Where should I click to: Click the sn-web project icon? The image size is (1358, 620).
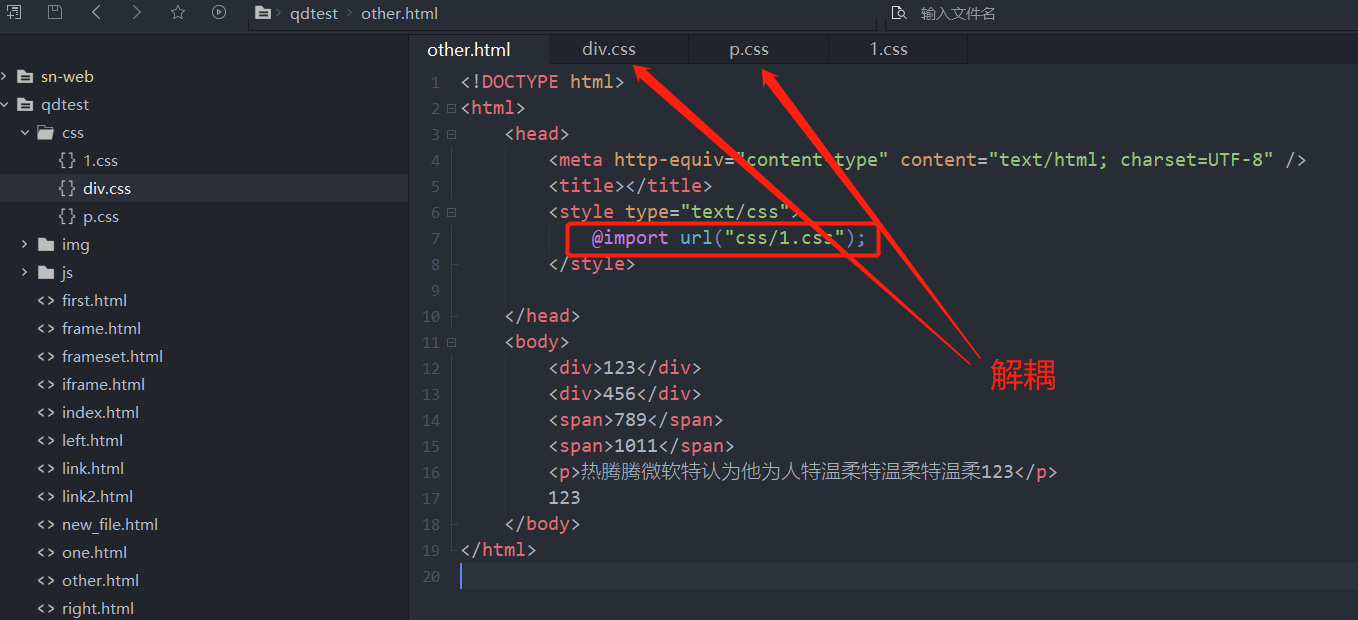[25, 77]
